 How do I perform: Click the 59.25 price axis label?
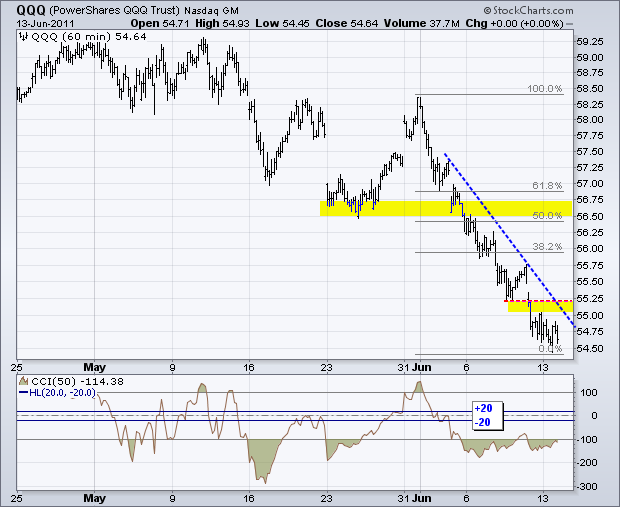coord(590,42)
